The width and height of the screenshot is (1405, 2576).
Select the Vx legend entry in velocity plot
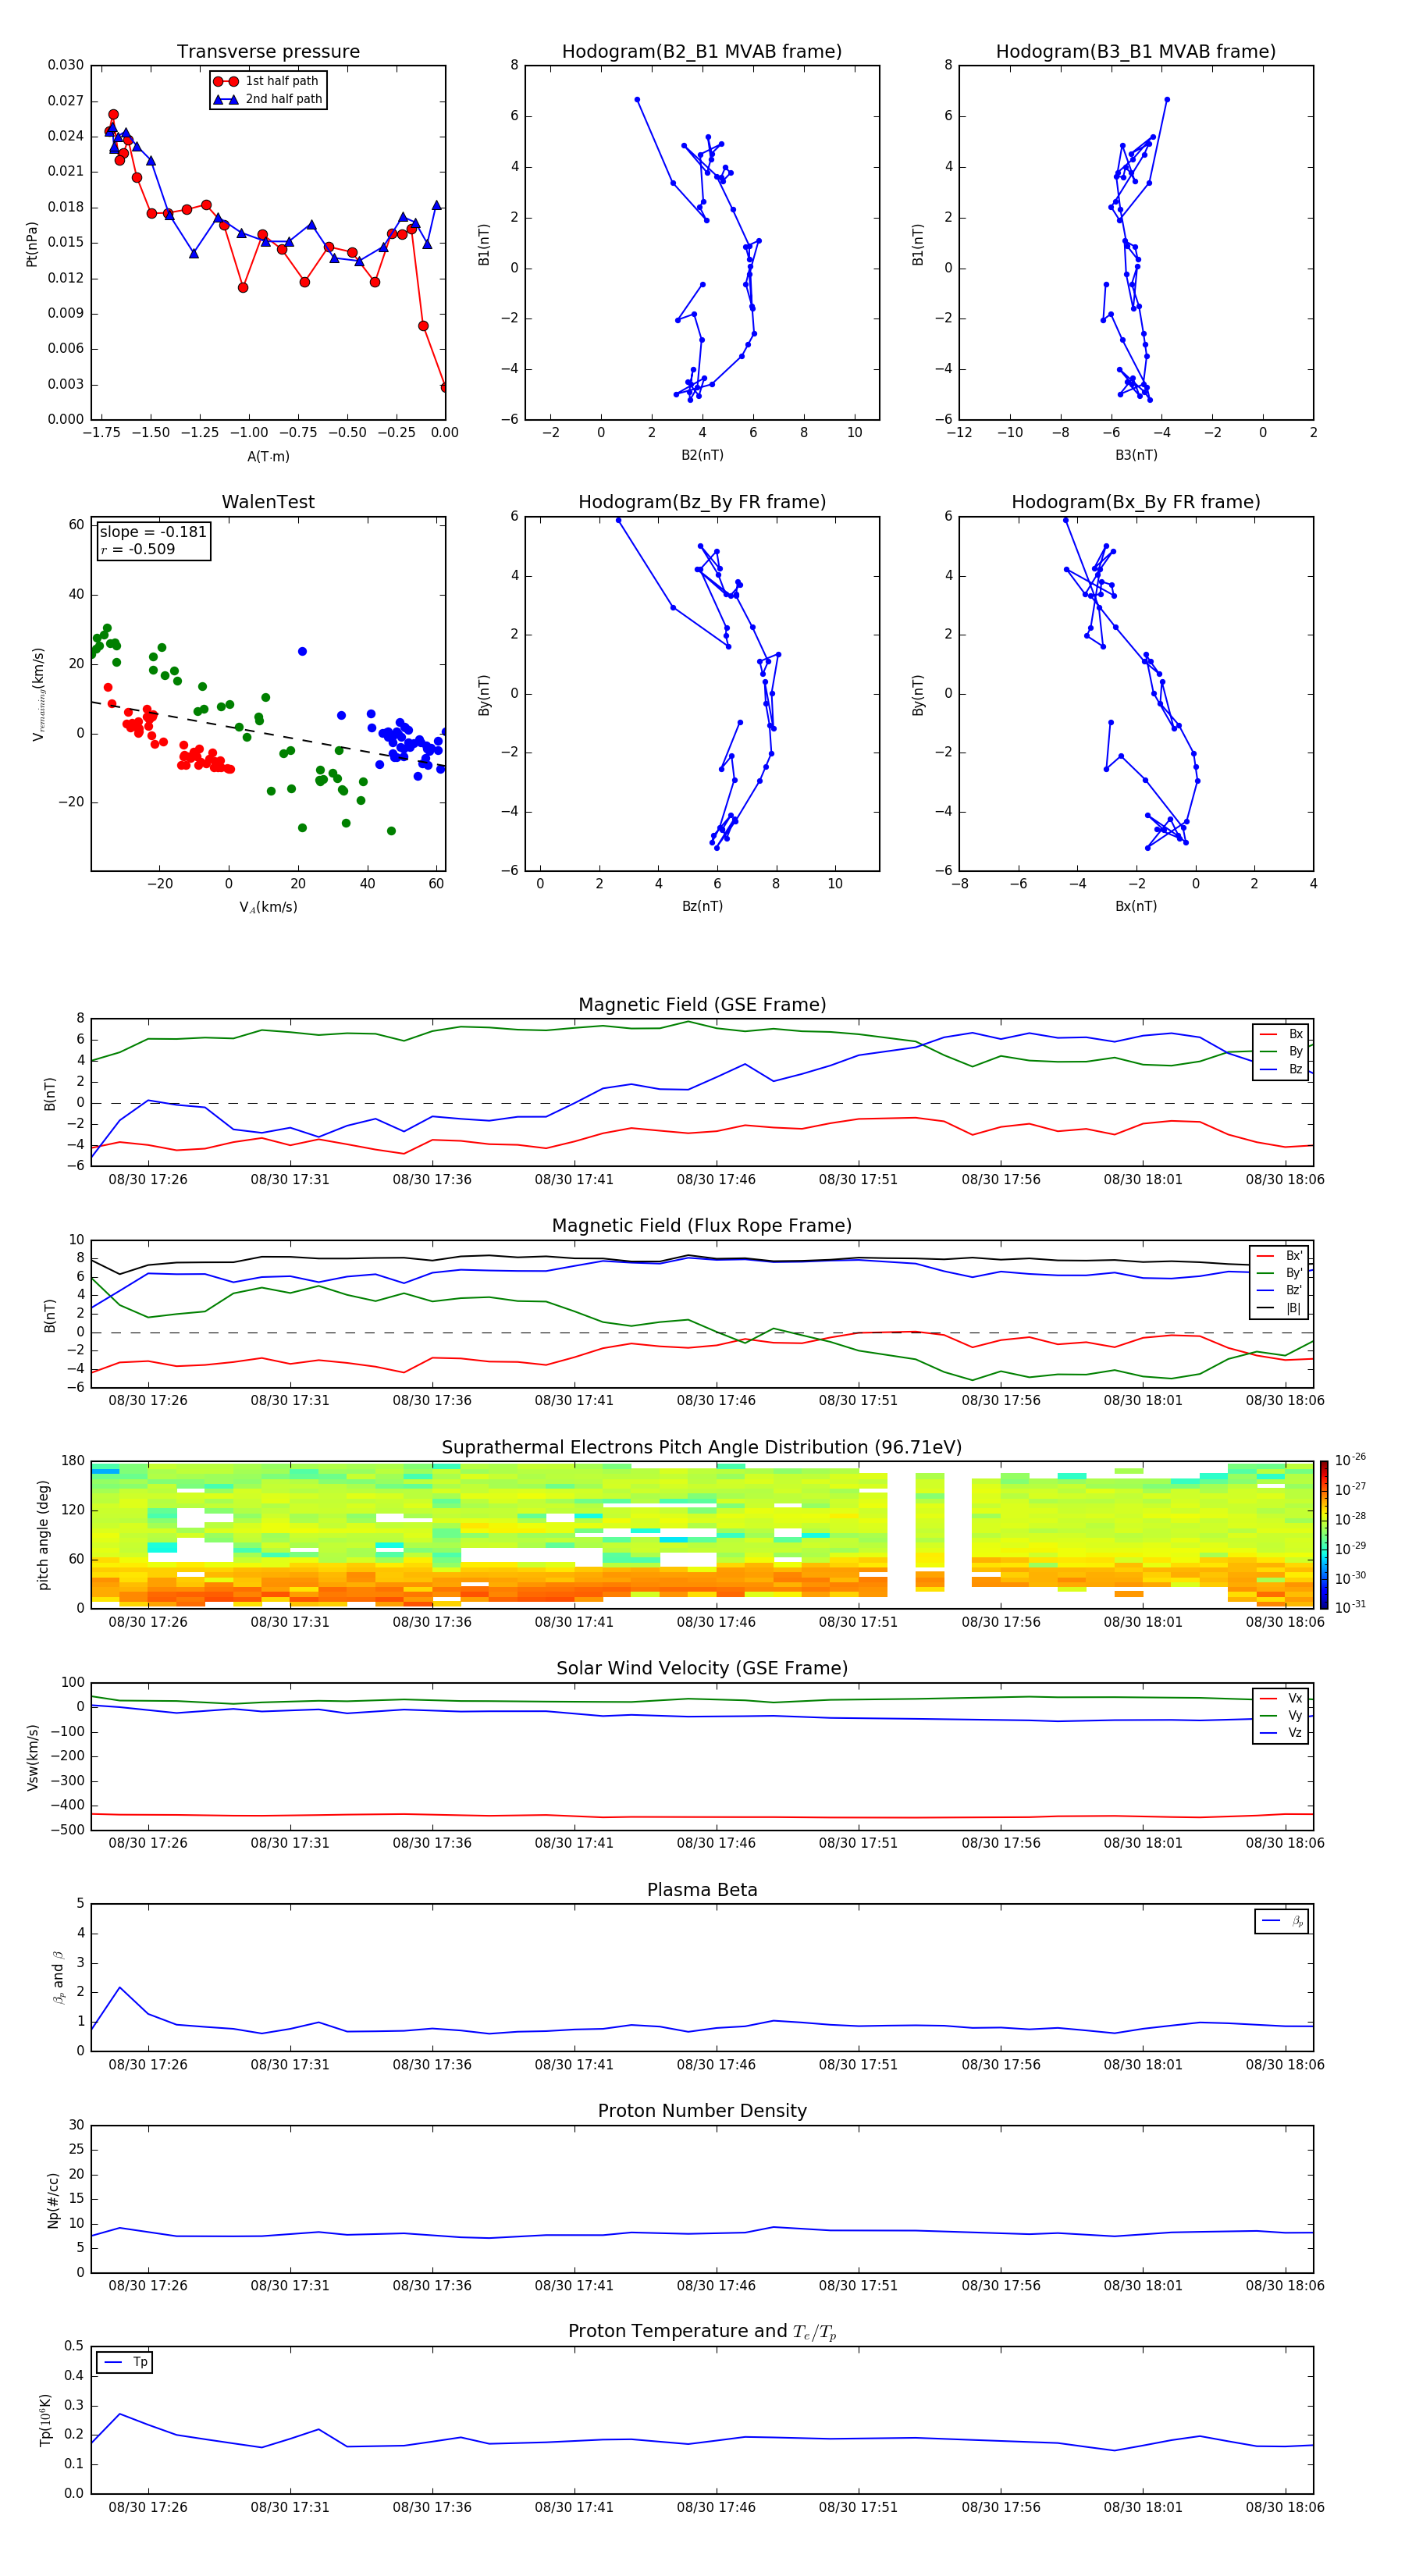click(x=1281, y=1698)
